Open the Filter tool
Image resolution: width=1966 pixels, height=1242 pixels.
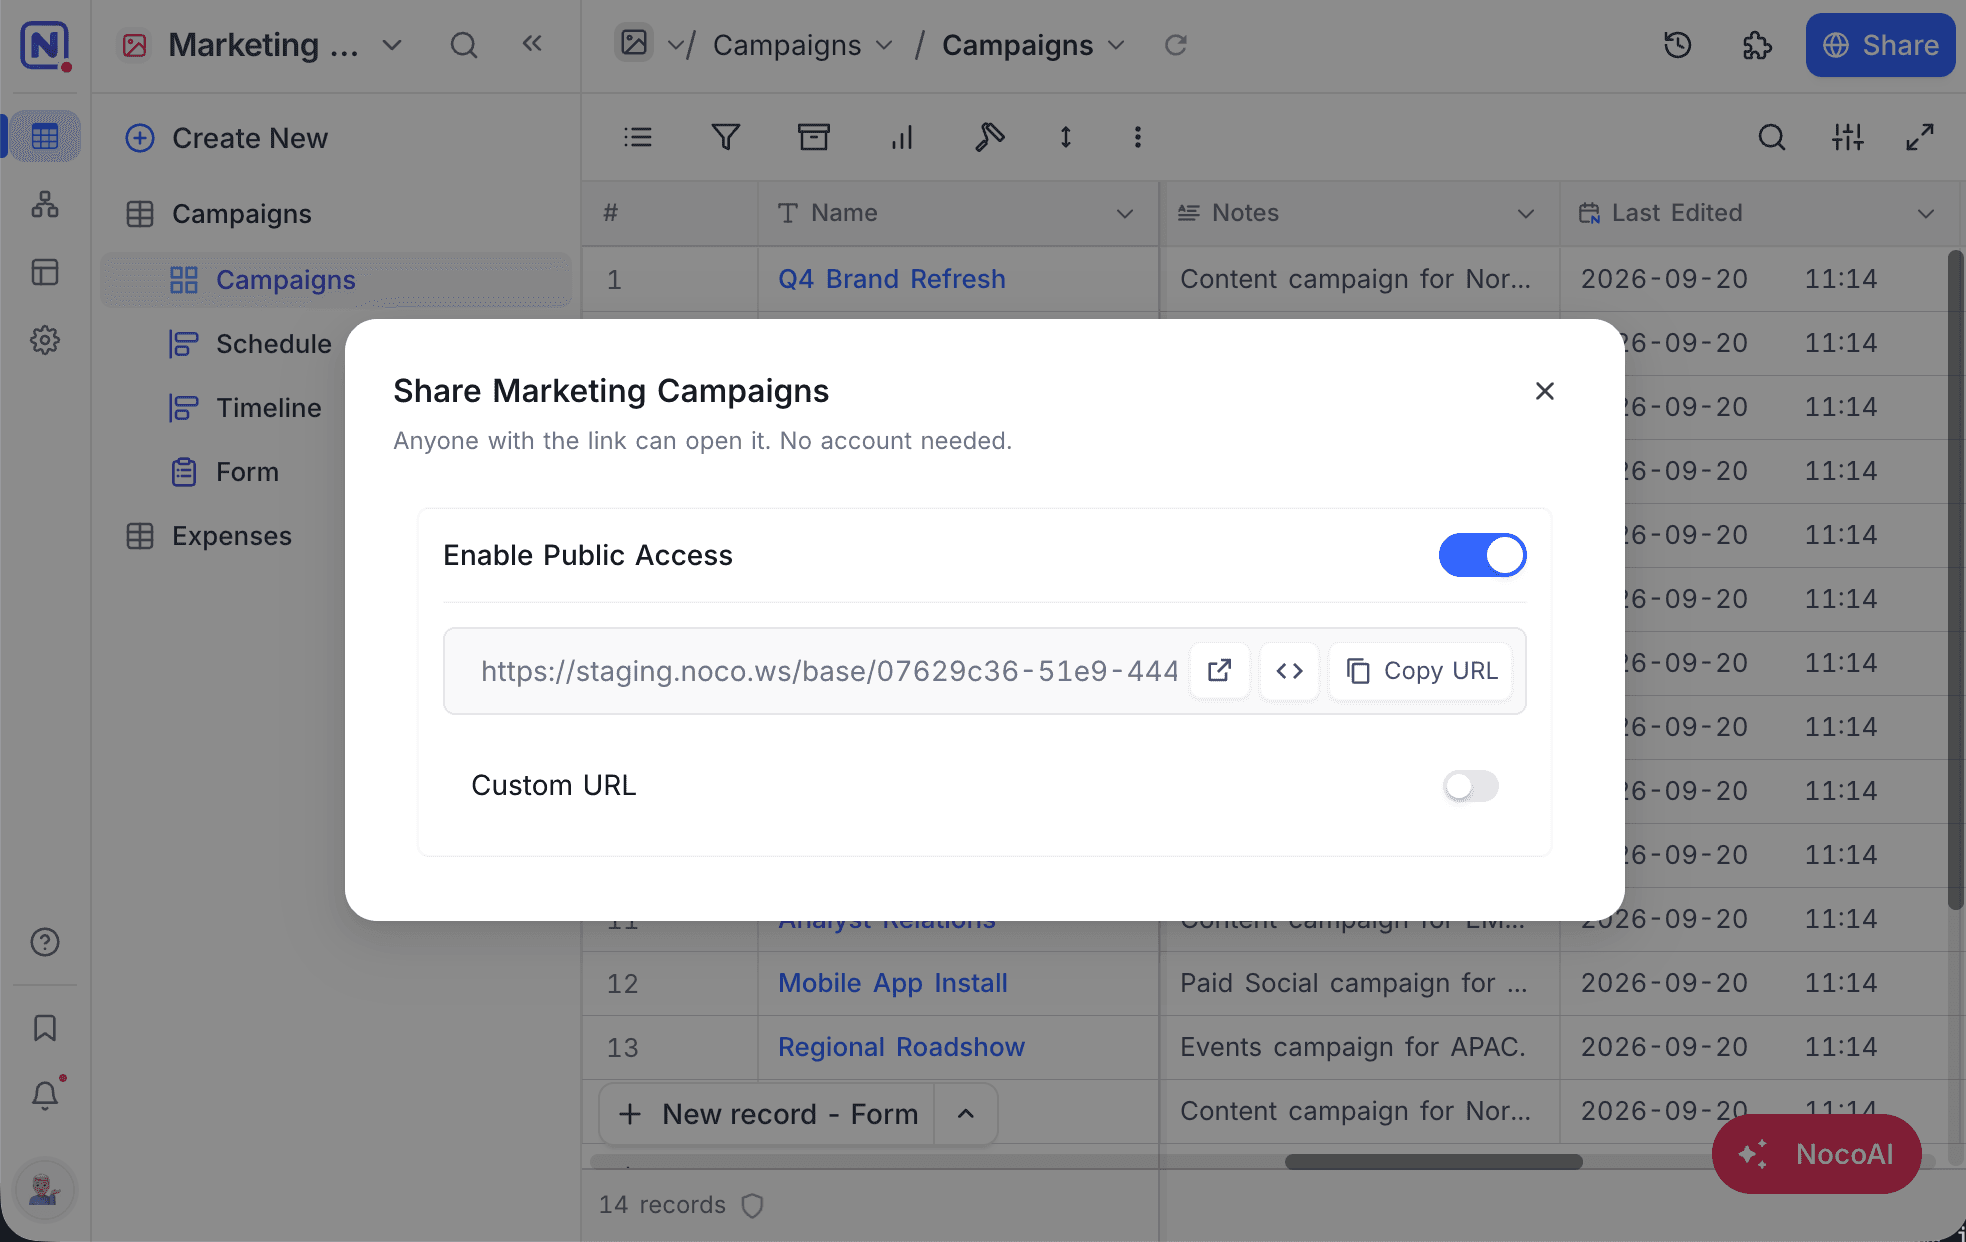coord(726,137)
